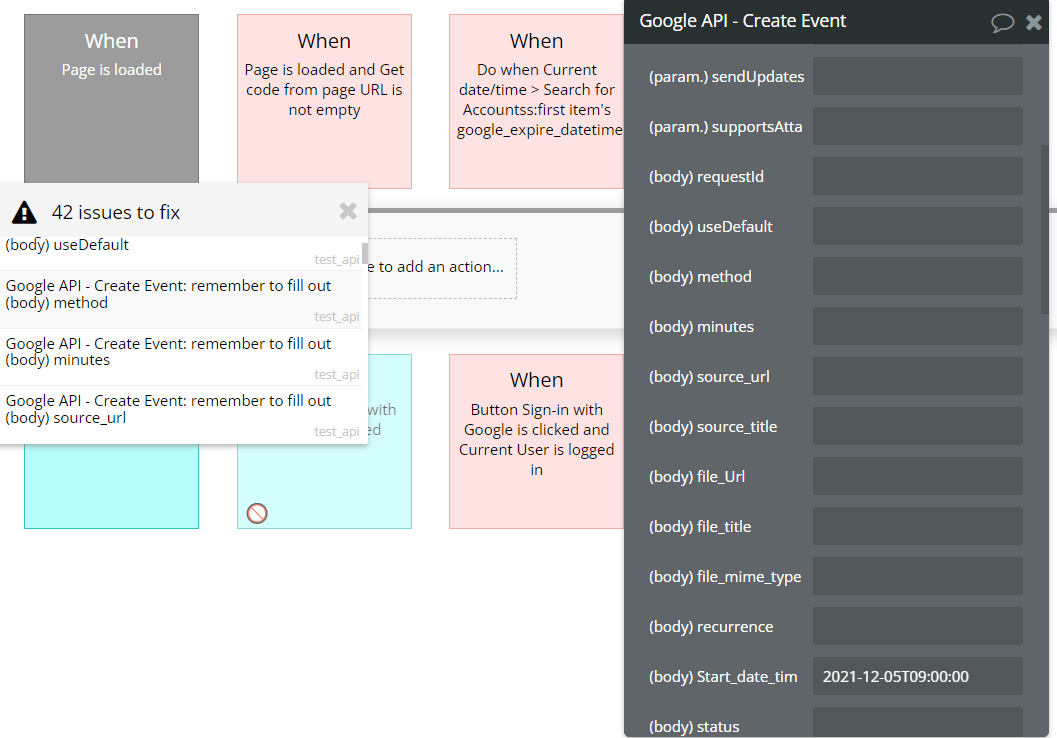This screenshot has width=1057, height=738.
Task: Click the (body) file_Url input field
Action: point(917,476)
